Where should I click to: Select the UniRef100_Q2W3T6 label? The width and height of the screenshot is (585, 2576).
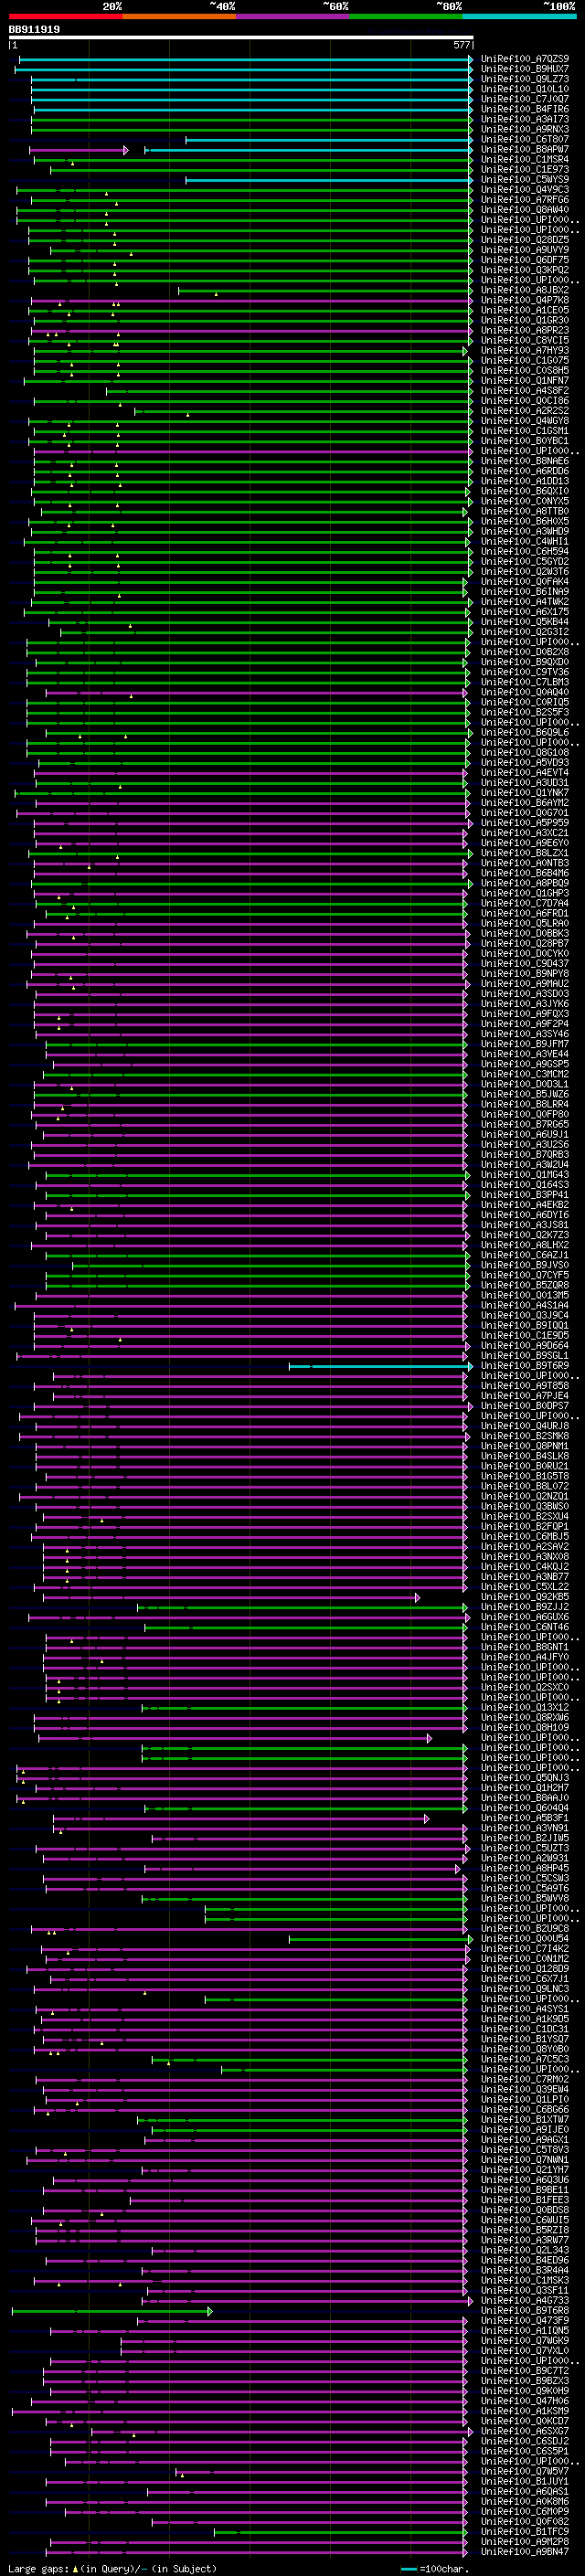(x=525, y=571)
